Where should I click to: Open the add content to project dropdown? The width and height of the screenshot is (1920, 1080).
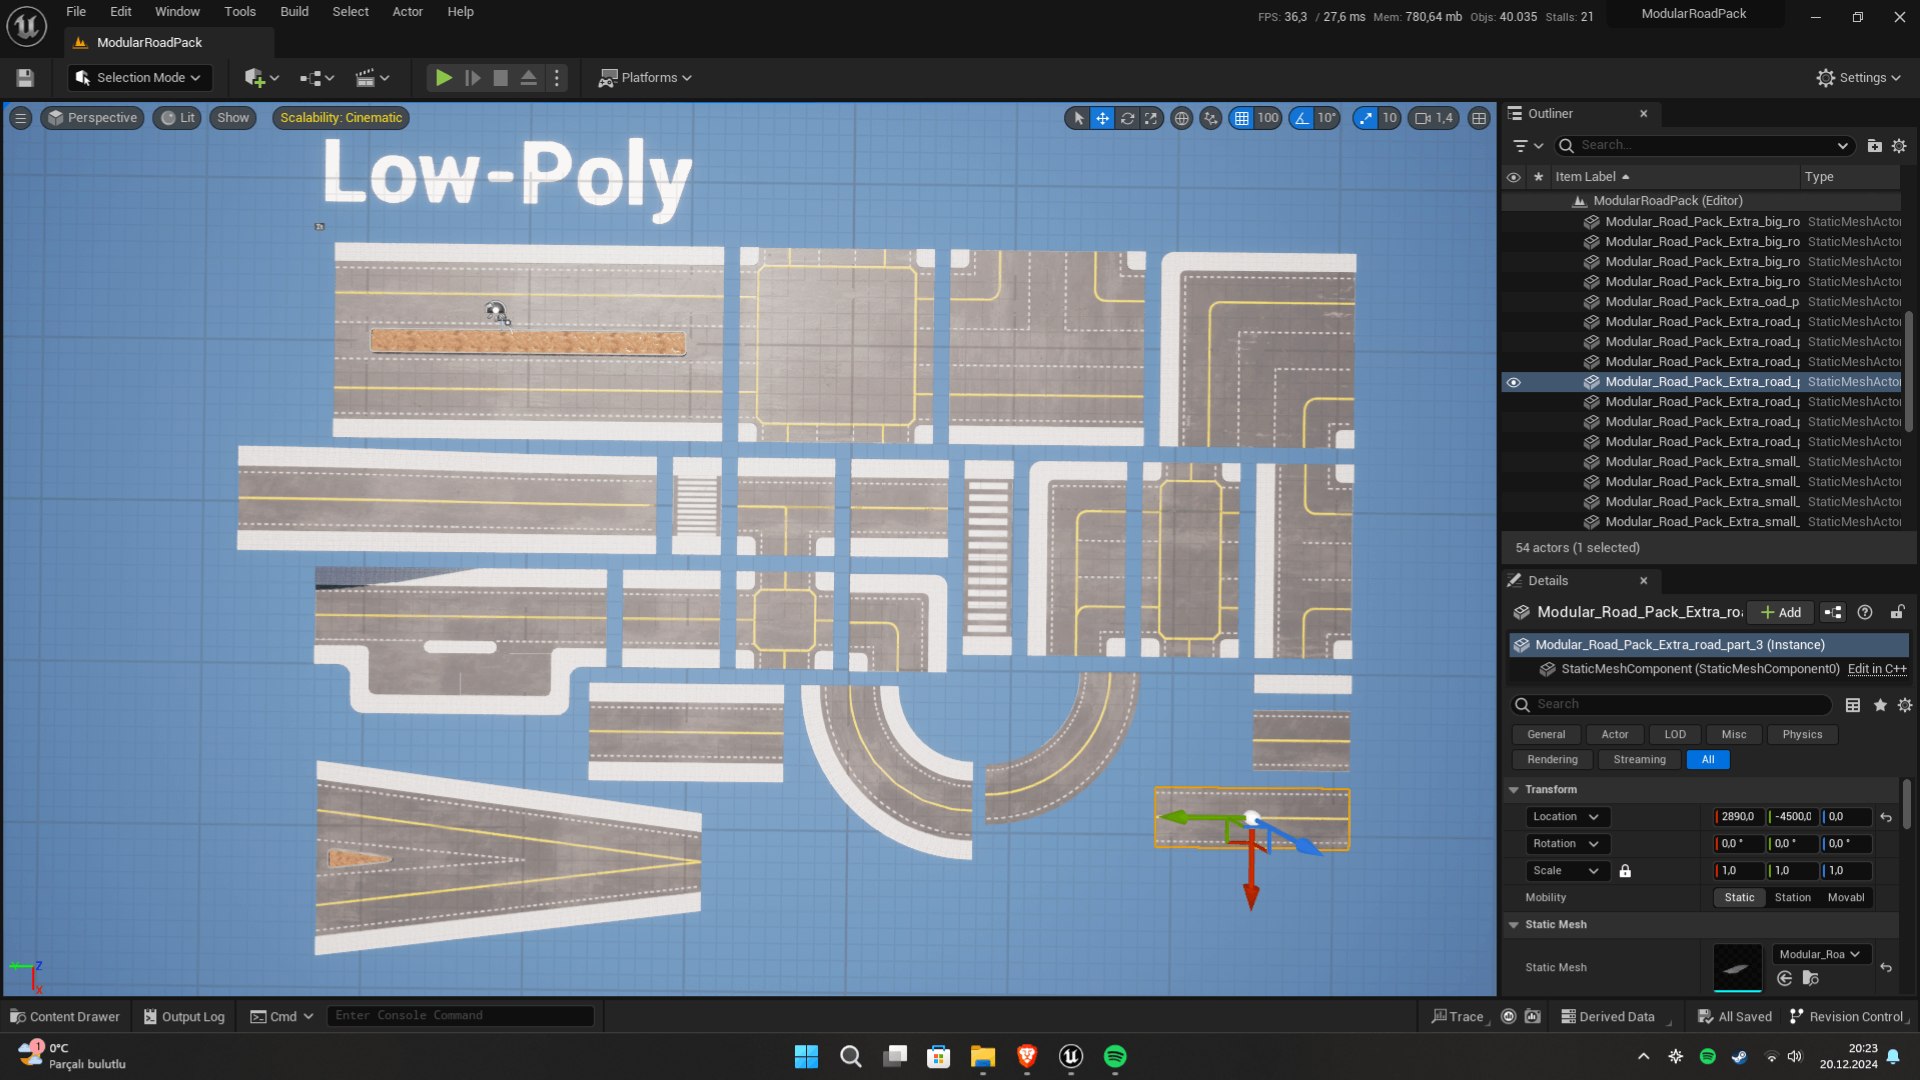[x=261, y=78]
